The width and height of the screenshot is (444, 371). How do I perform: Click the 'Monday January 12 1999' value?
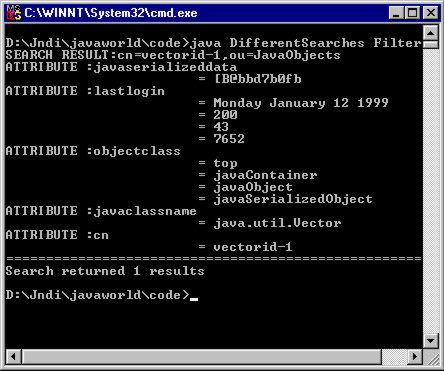point(301,103)
